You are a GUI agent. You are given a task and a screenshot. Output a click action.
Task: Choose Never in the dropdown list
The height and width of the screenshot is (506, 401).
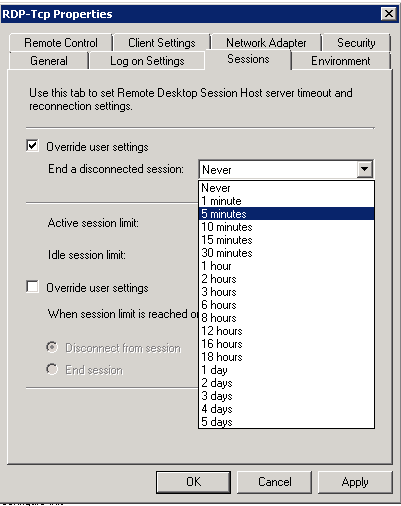tap(286, 188)
